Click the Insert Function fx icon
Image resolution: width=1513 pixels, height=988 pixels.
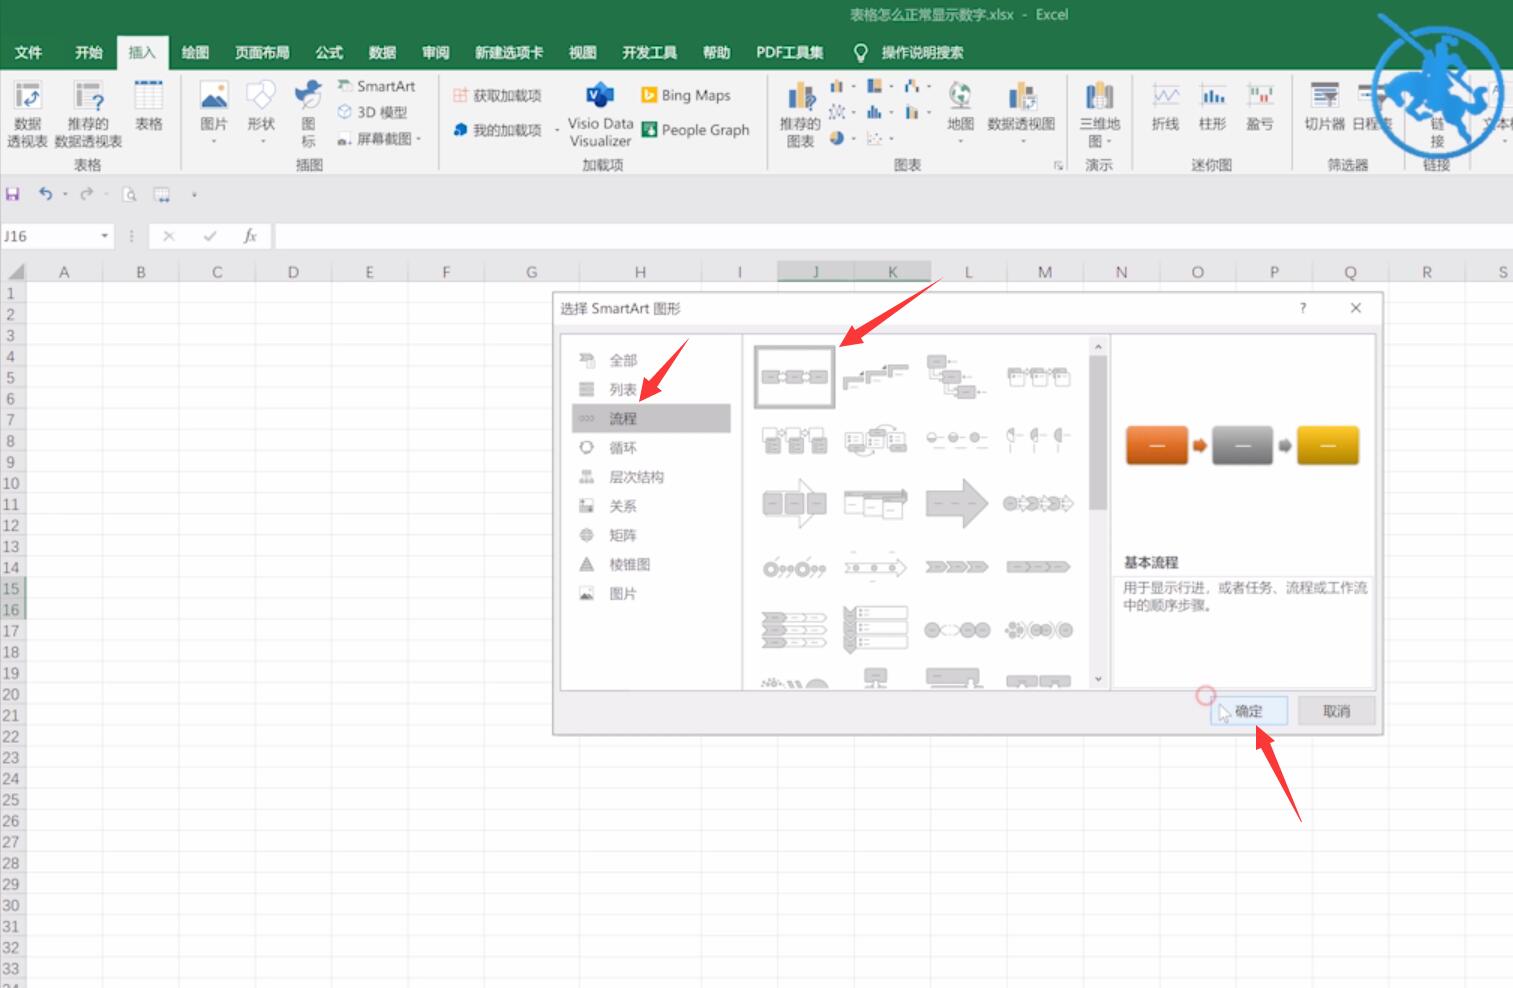(x=250, y=236)
